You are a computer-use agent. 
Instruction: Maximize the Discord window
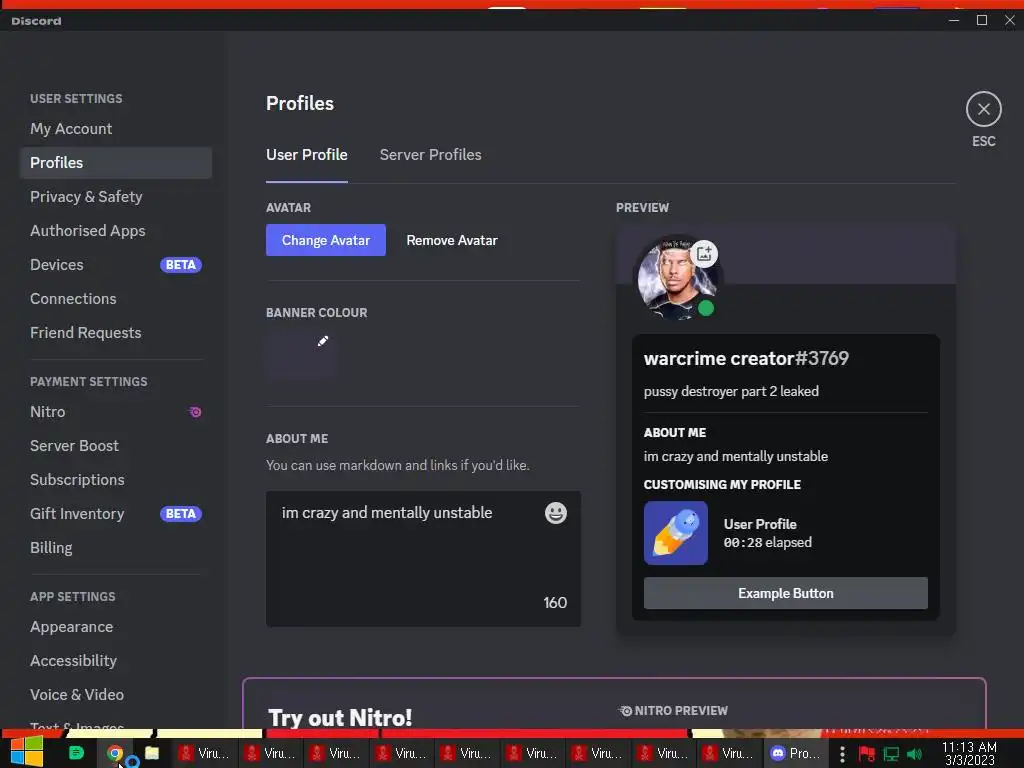[x=982, y=20]
